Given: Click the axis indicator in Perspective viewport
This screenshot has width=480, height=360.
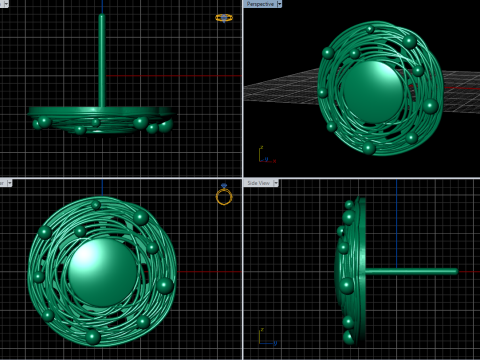Looking at the screenshot, I should click(x=267, y=154).
